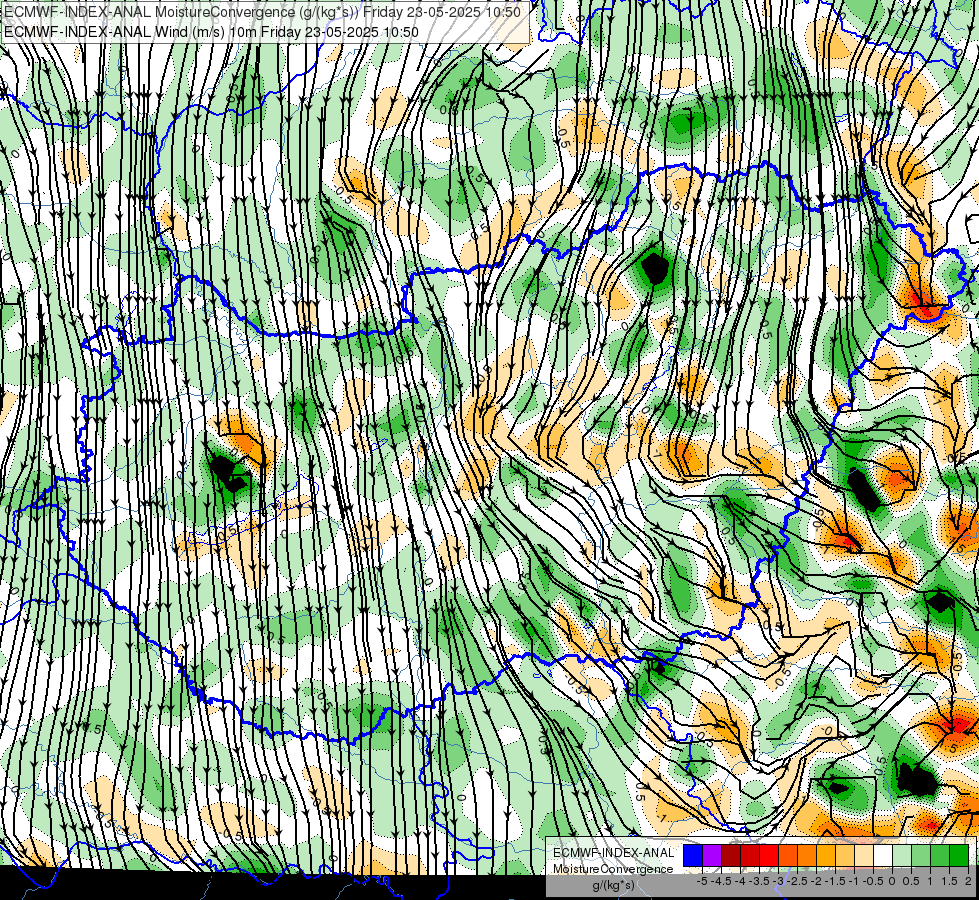The height and width of the screenshot is (900, 979).
Task: Click the purple legend swatch between -5 and -4.5
Action: (712, 855)
